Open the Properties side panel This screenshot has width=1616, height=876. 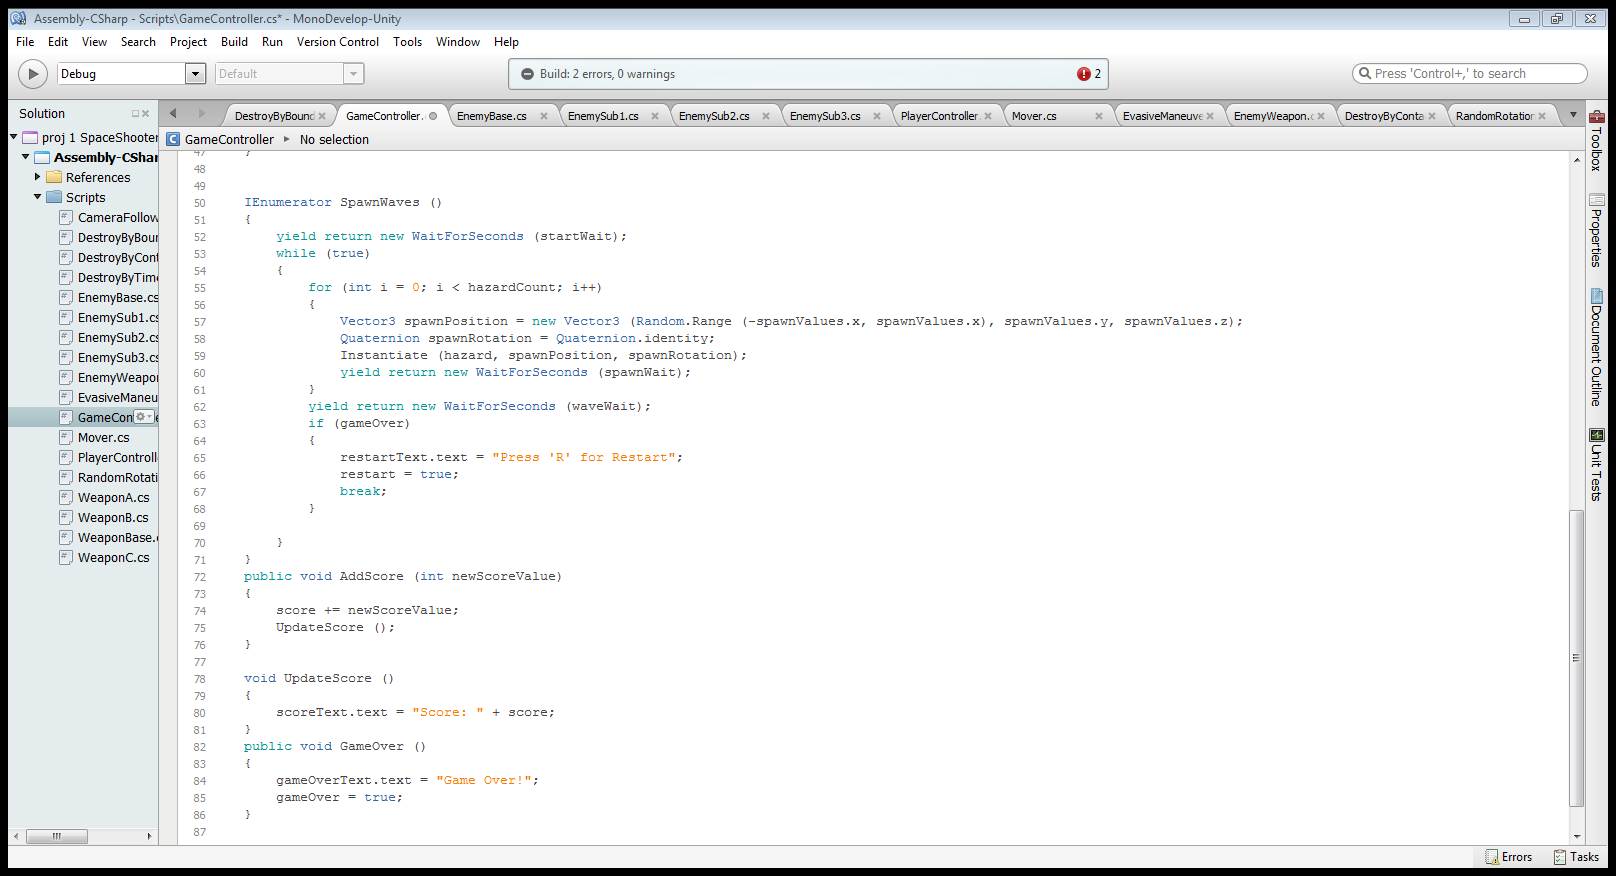point(1596,229)
